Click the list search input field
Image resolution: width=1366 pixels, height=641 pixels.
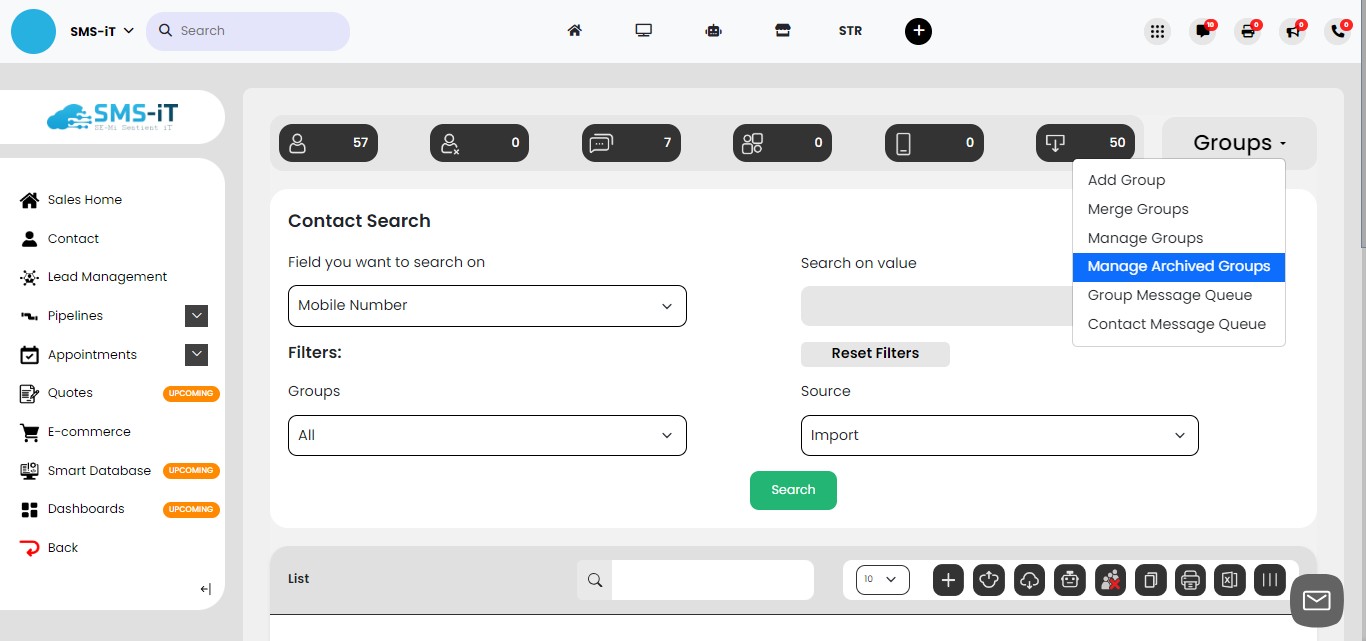(x=712, y=580)
